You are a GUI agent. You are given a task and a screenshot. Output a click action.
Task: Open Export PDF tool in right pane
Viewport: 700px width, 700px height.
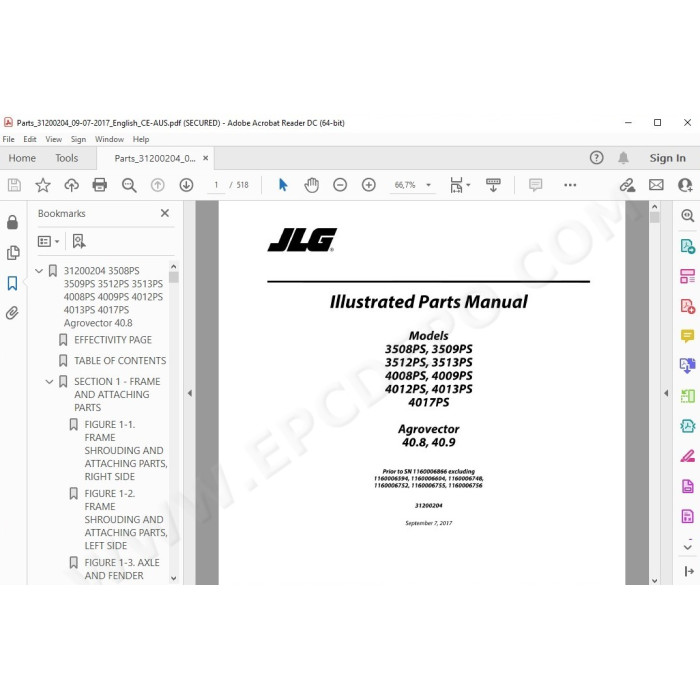pyautogui.click(x=688, y=246)
